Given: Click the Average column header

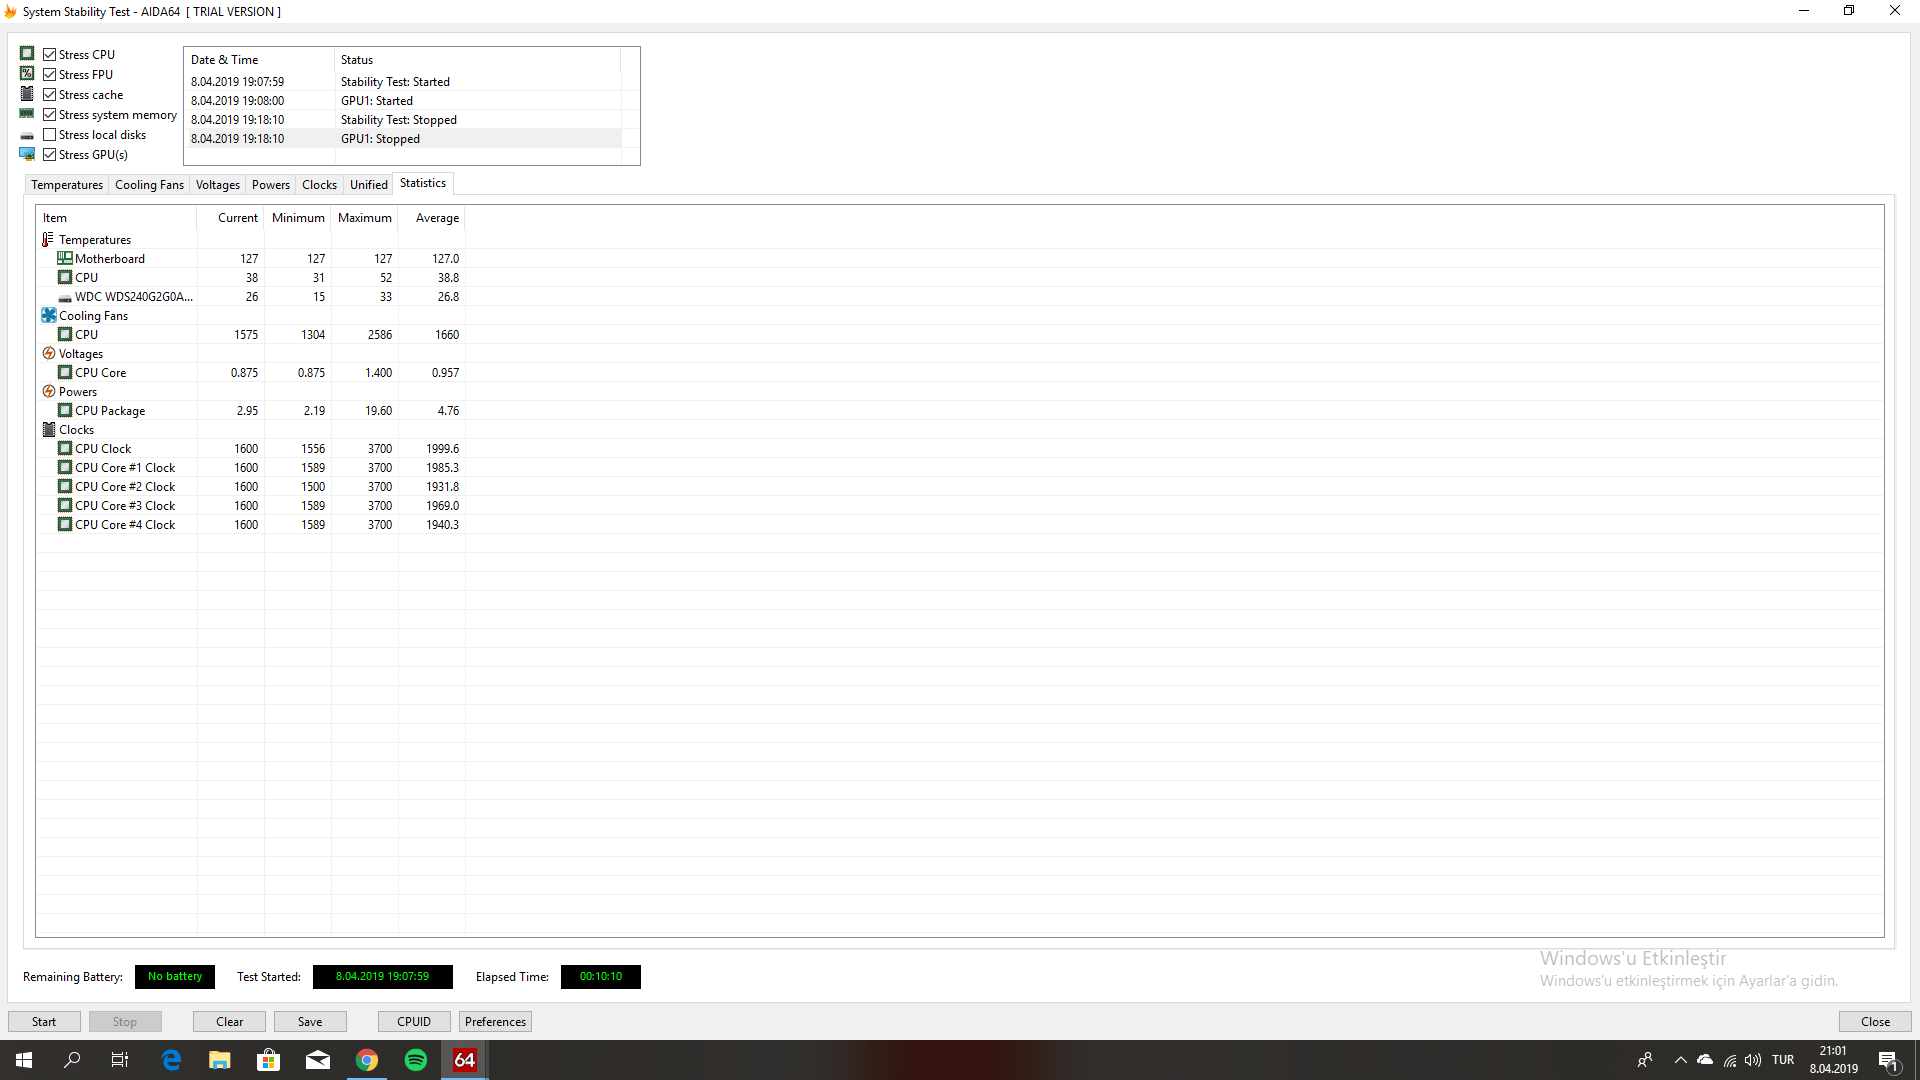Looking at the screenshot, I should point(437,218).
